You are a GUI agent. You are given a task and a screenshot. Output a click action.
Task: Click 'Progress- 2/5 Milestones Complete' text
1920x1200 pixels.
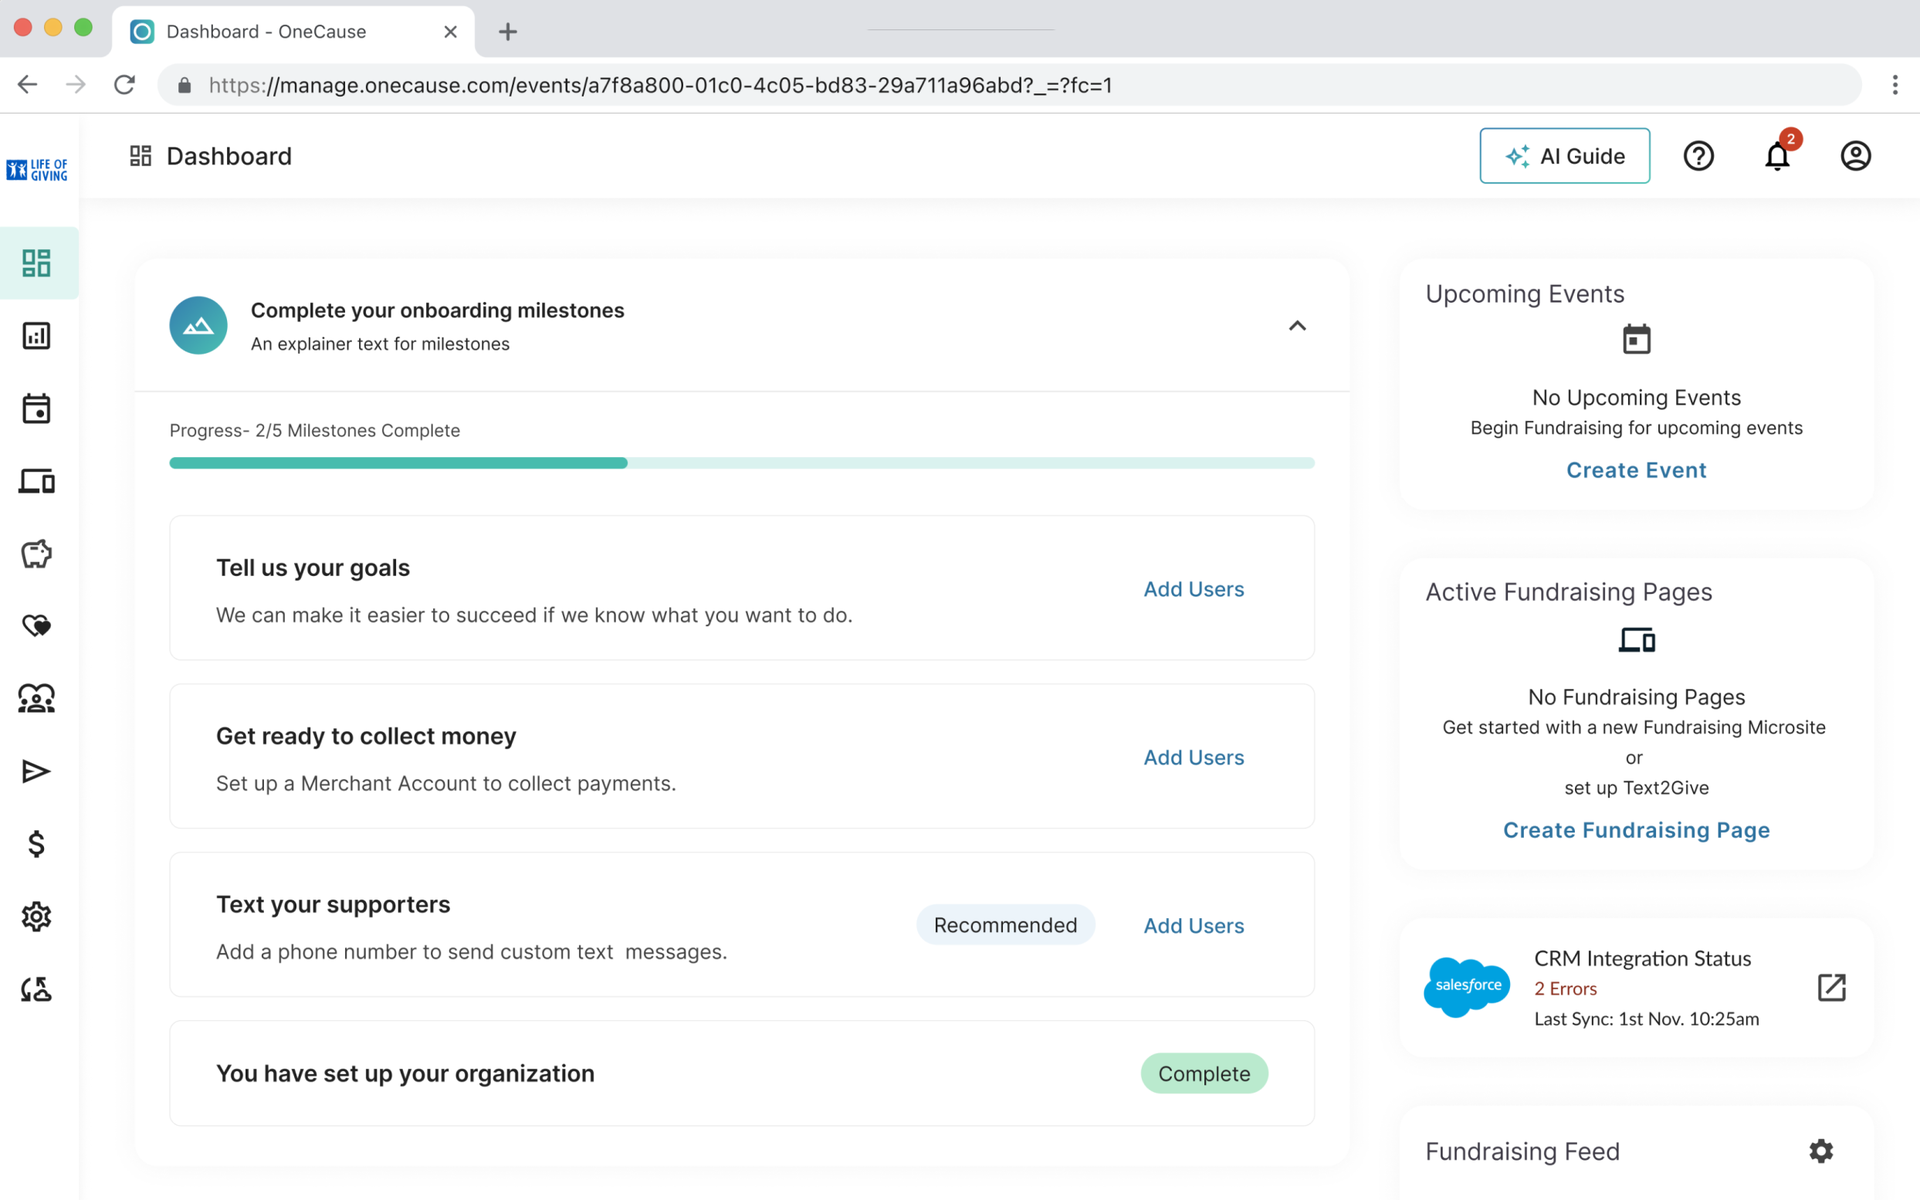click(x=314, y=430)
